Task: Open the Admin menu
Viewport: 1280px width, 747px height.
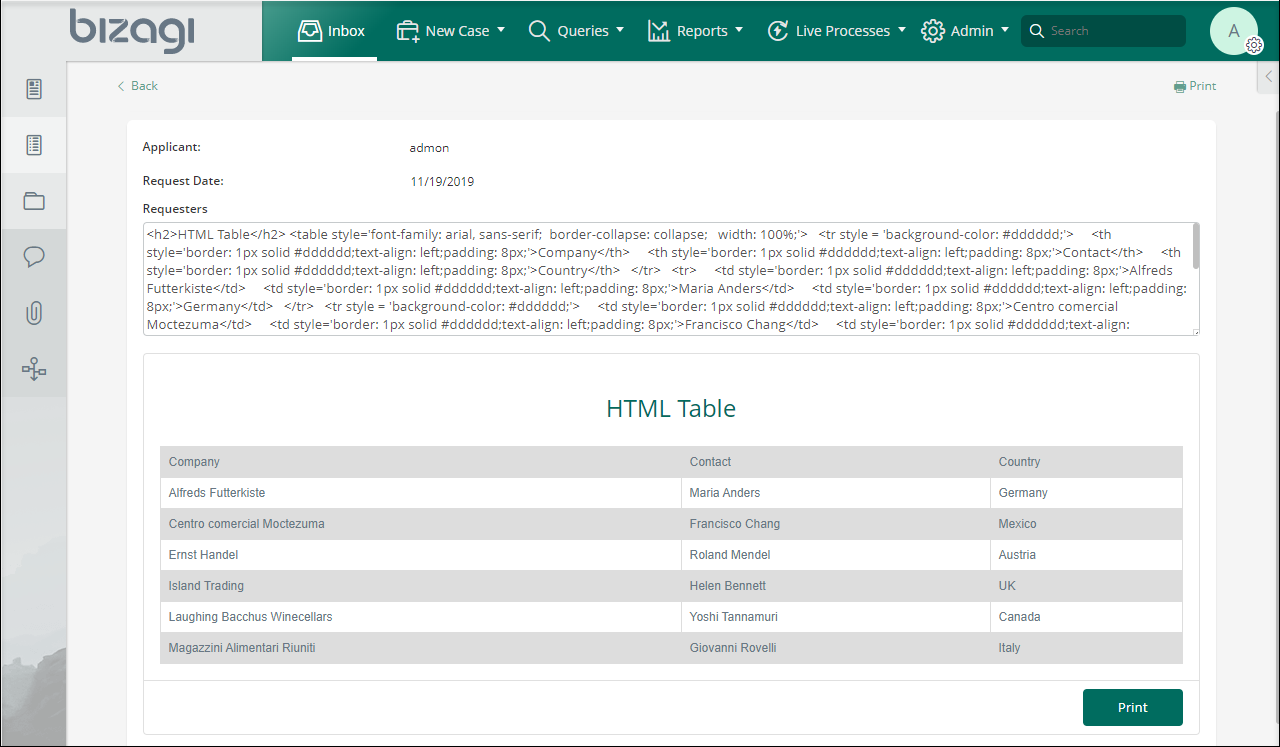Action: tap(965, 31)
